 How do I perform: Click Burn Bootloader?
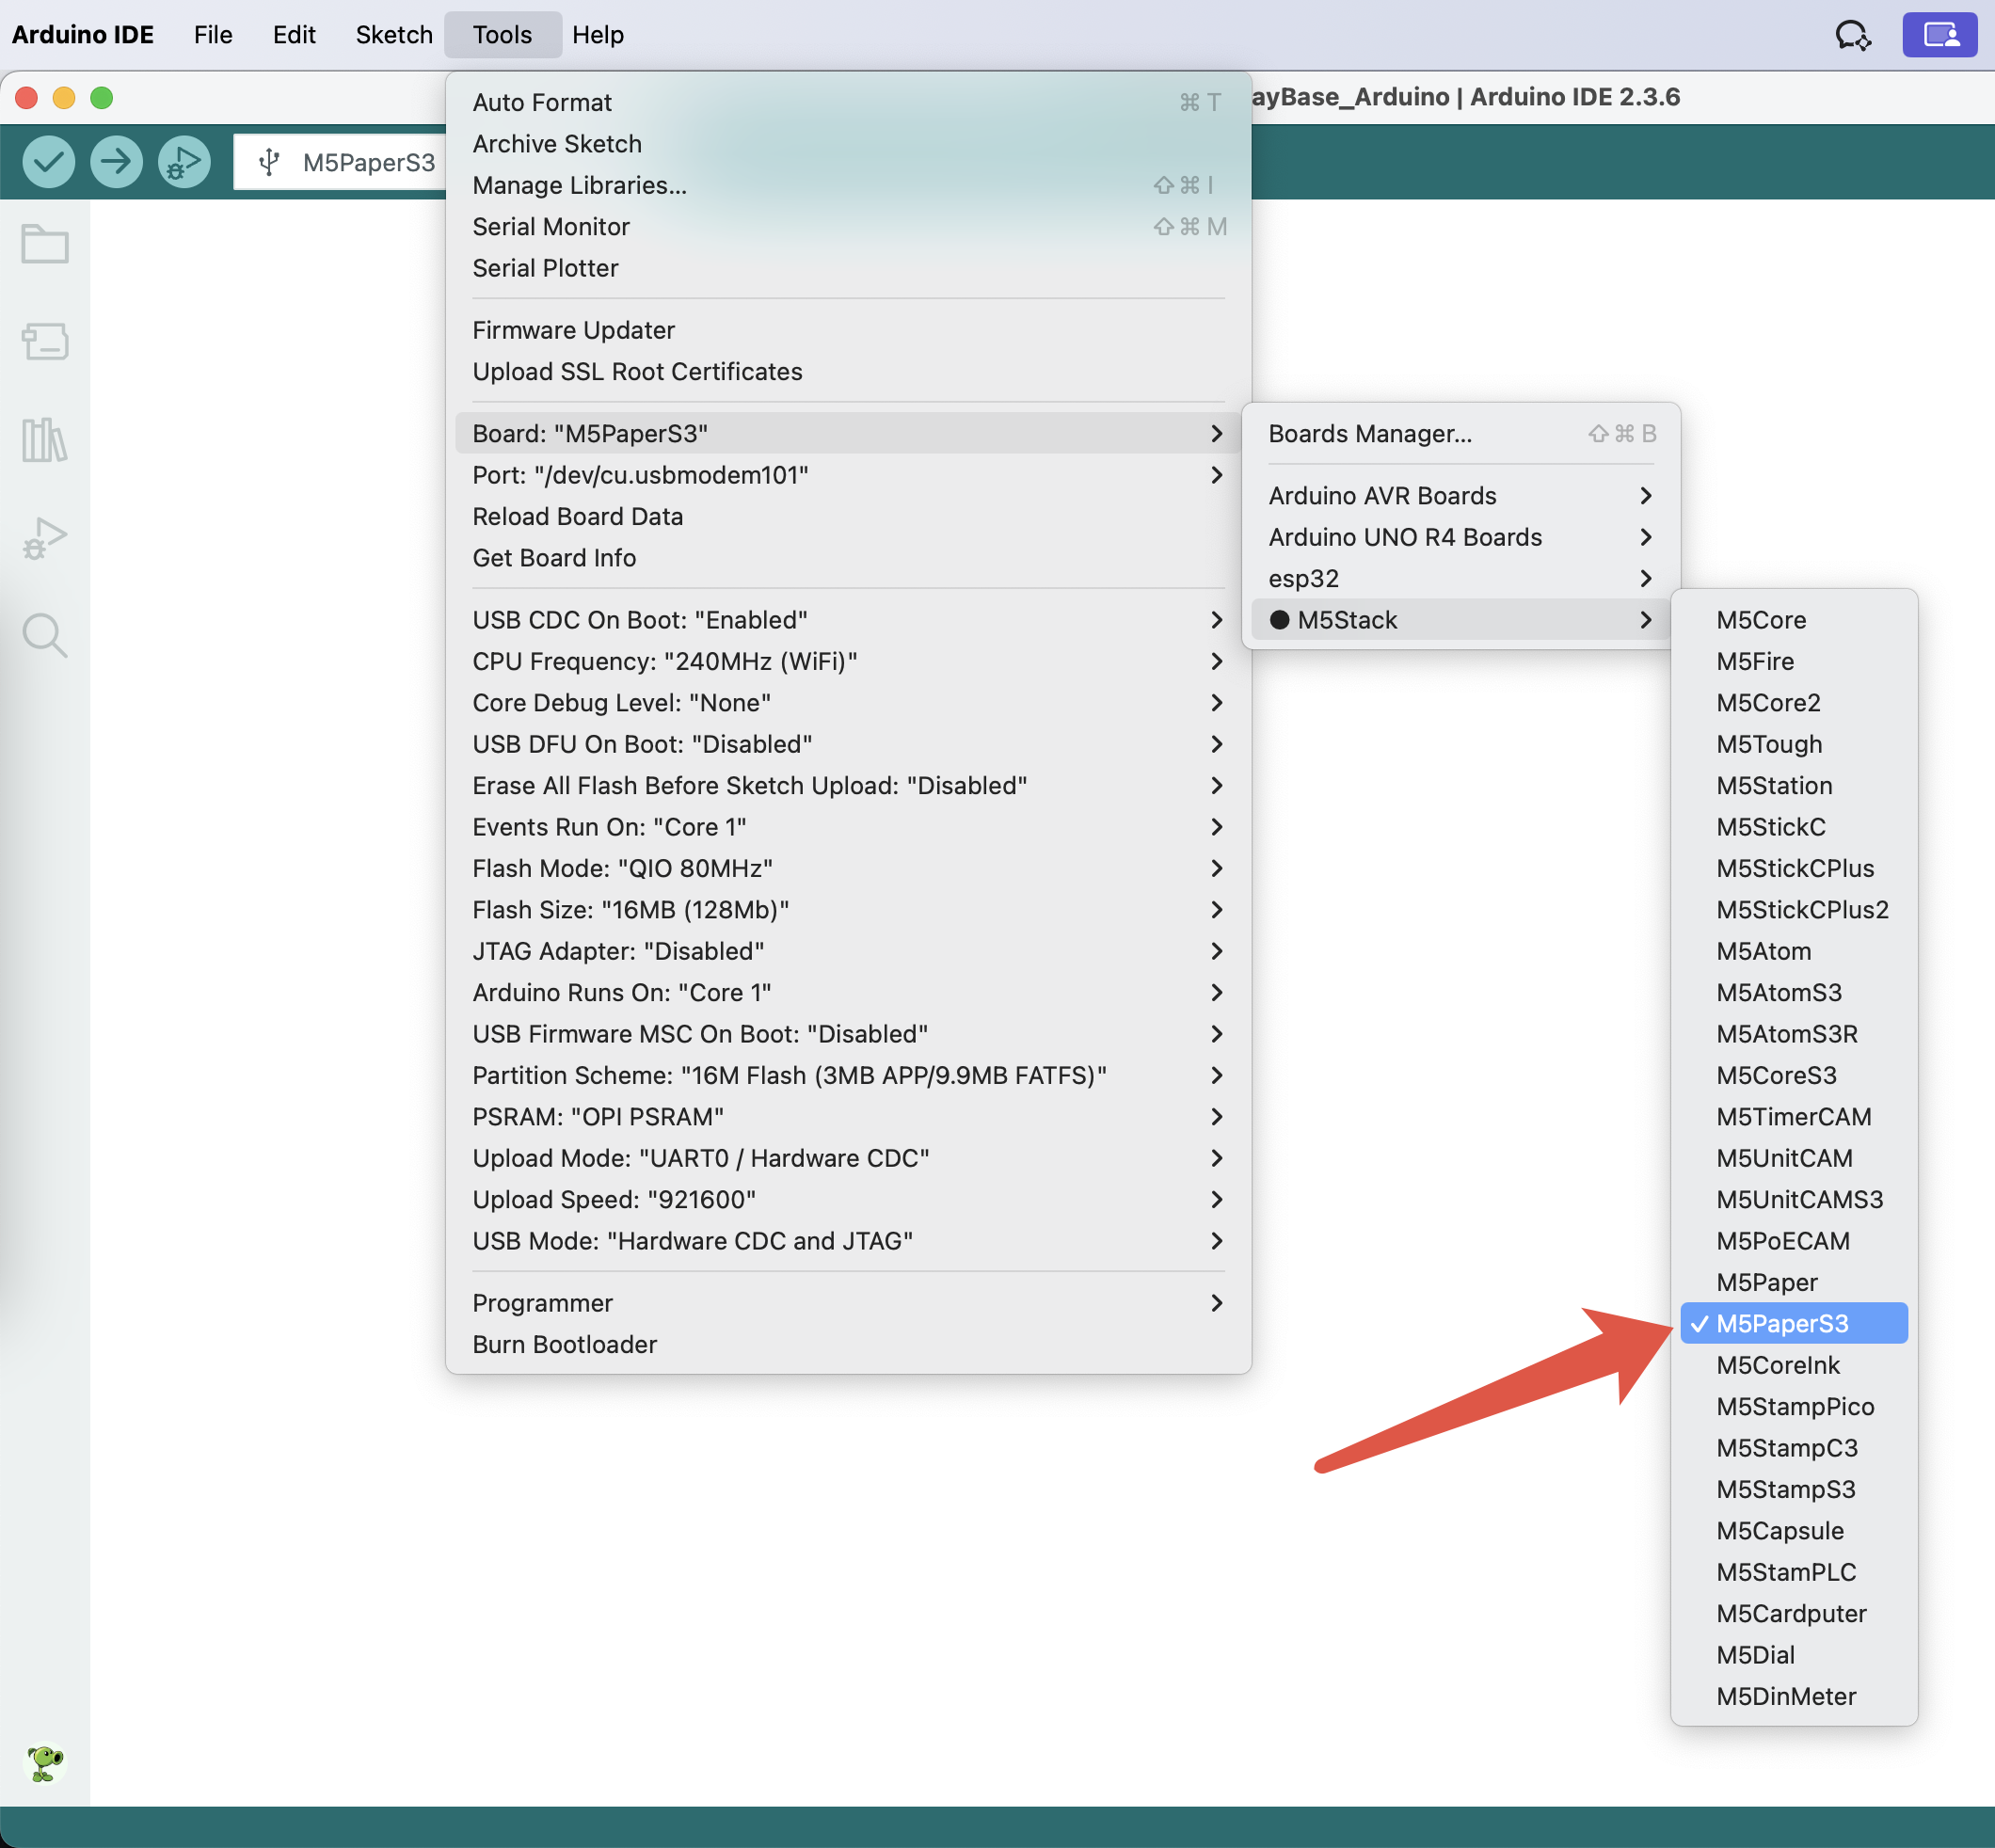pos(848,1345)
